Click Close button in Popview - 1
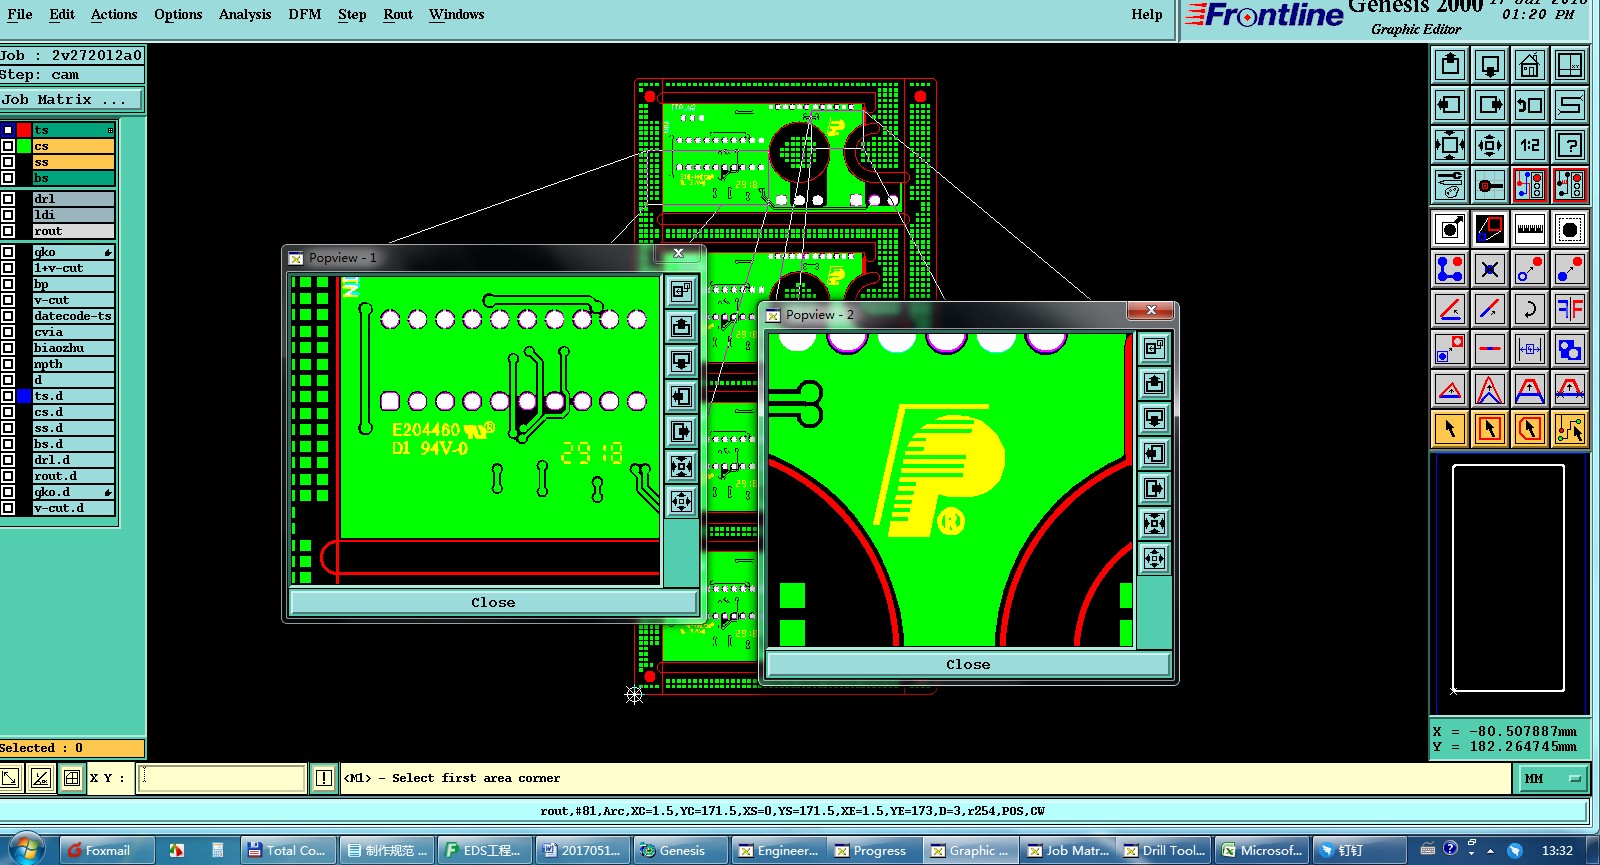 [x=493, y=602]
